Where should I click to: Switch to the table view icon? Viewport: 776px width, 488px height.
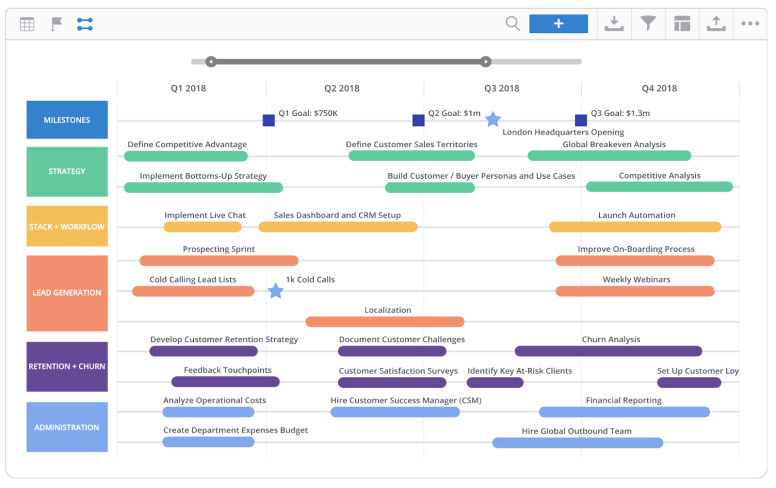point(27,24)
